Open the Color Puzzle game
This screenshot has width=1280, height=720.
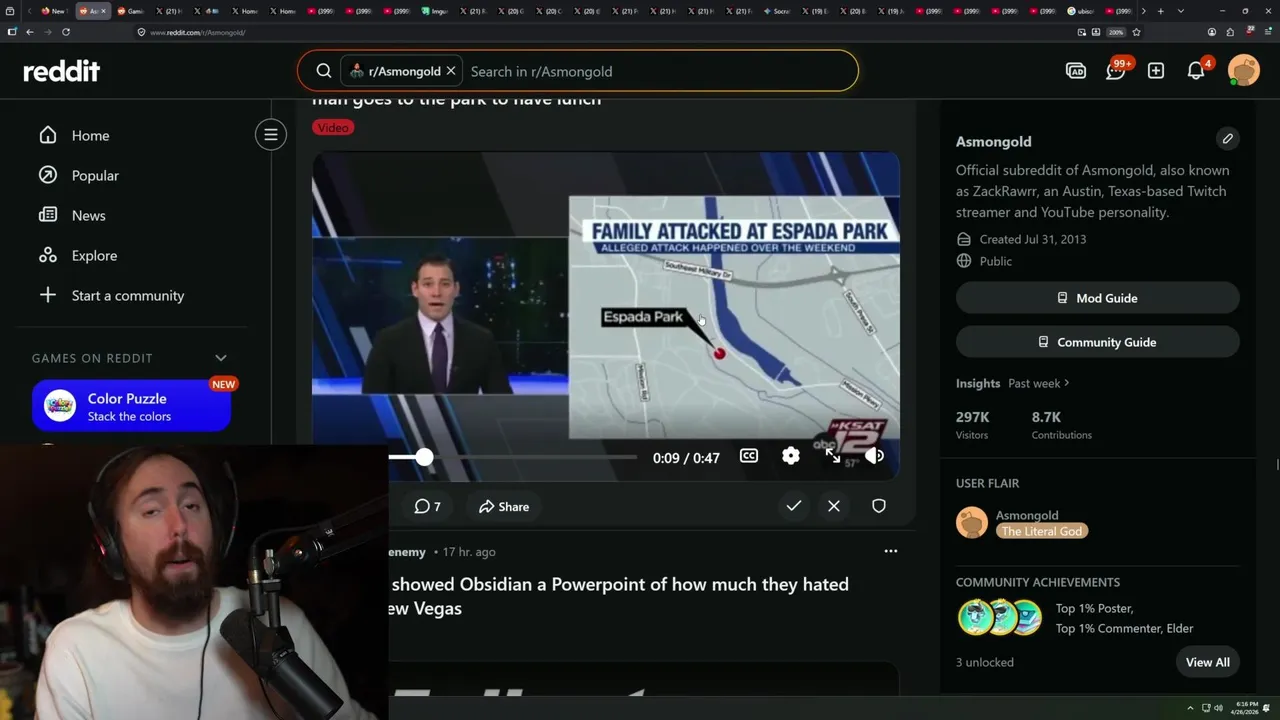pyautogui.click(x=131, y=406)
